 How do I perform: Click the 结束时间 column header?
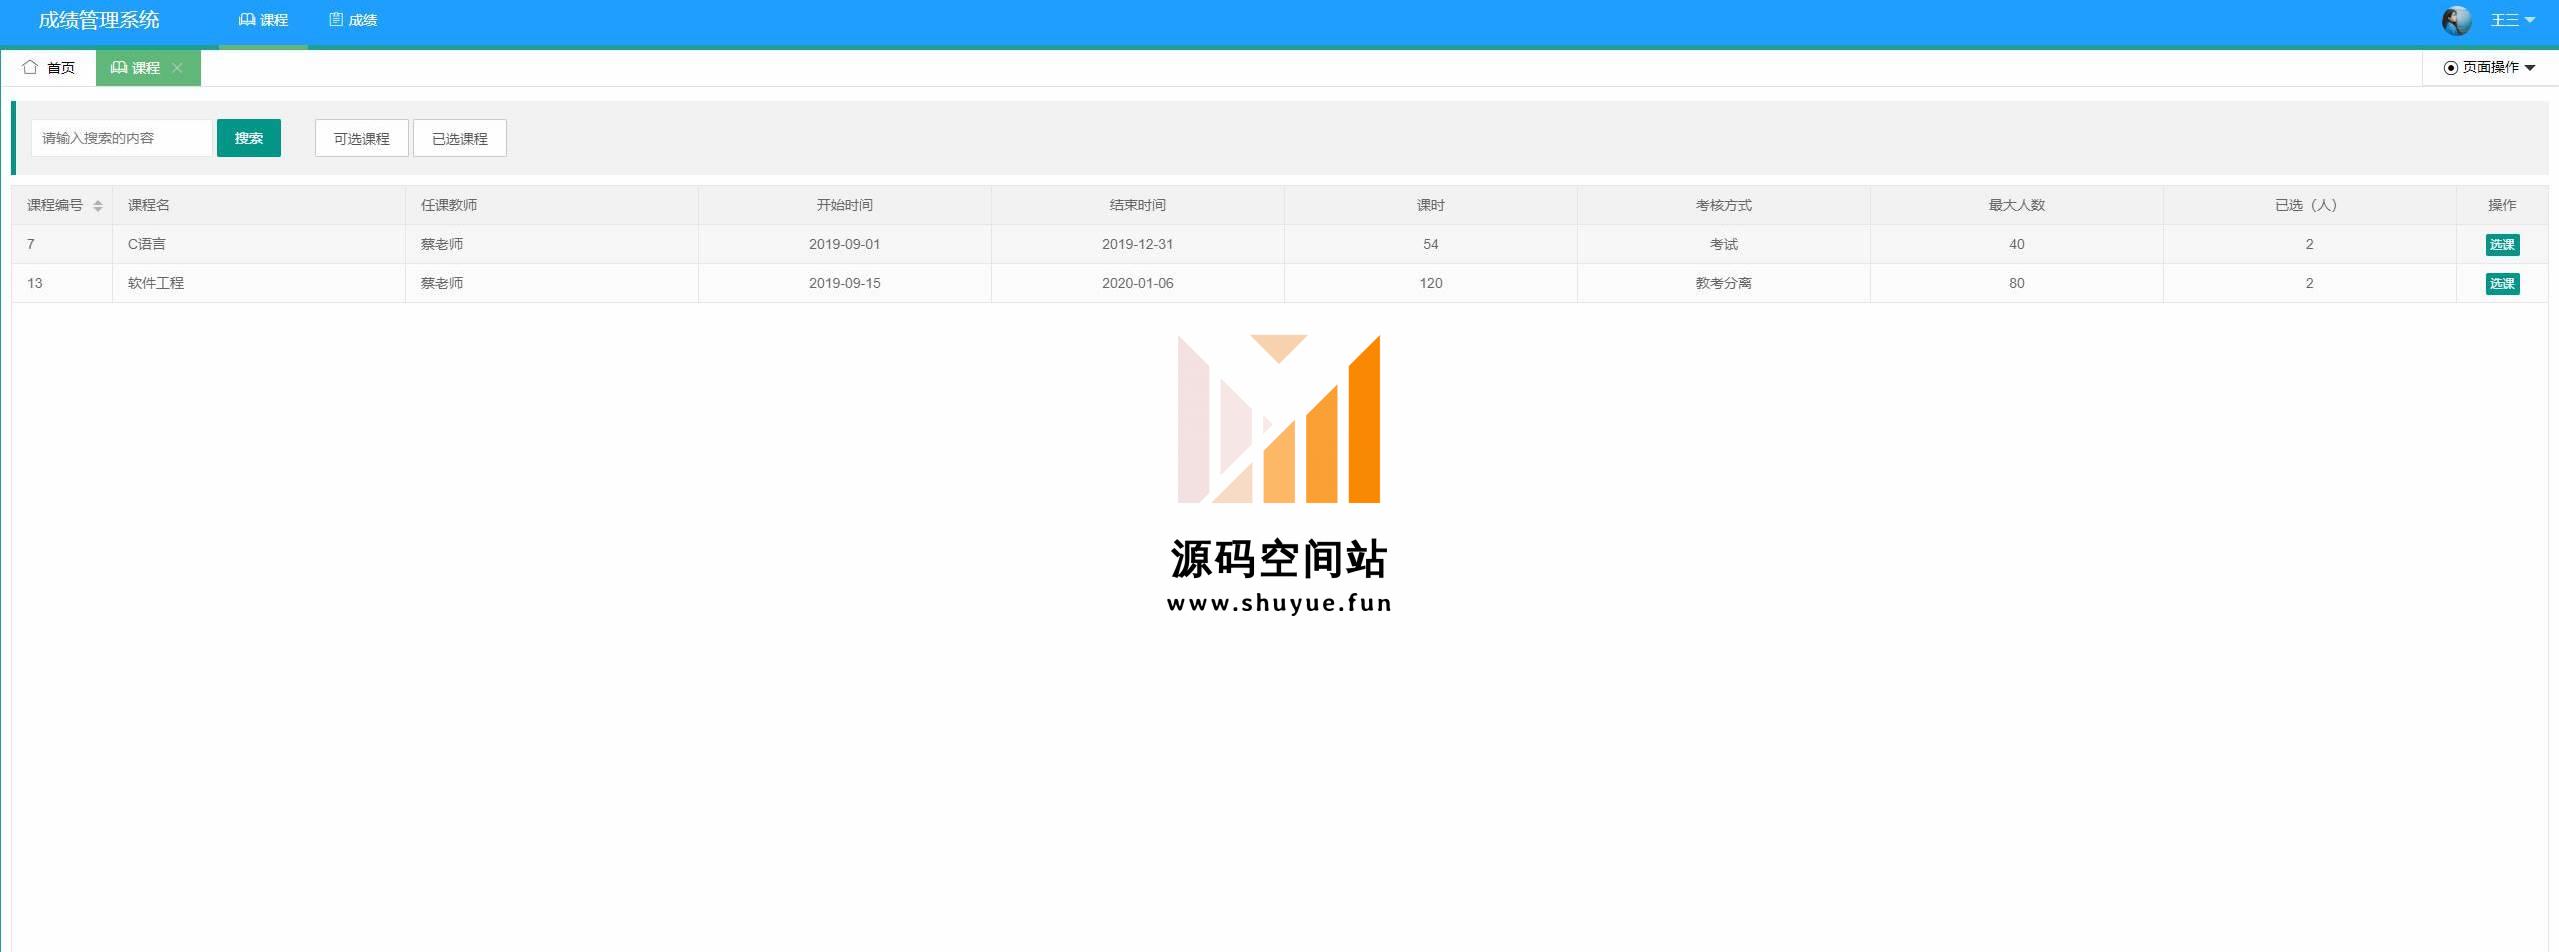[1138, 205]
